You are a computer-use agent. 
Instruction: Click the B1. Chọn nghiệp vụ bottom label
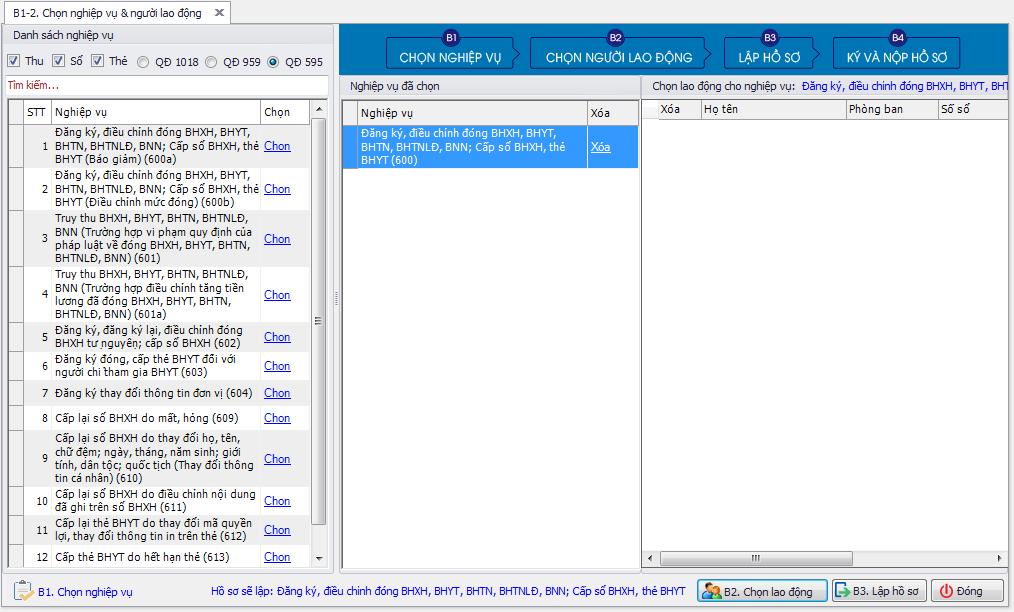pos(85,592)
